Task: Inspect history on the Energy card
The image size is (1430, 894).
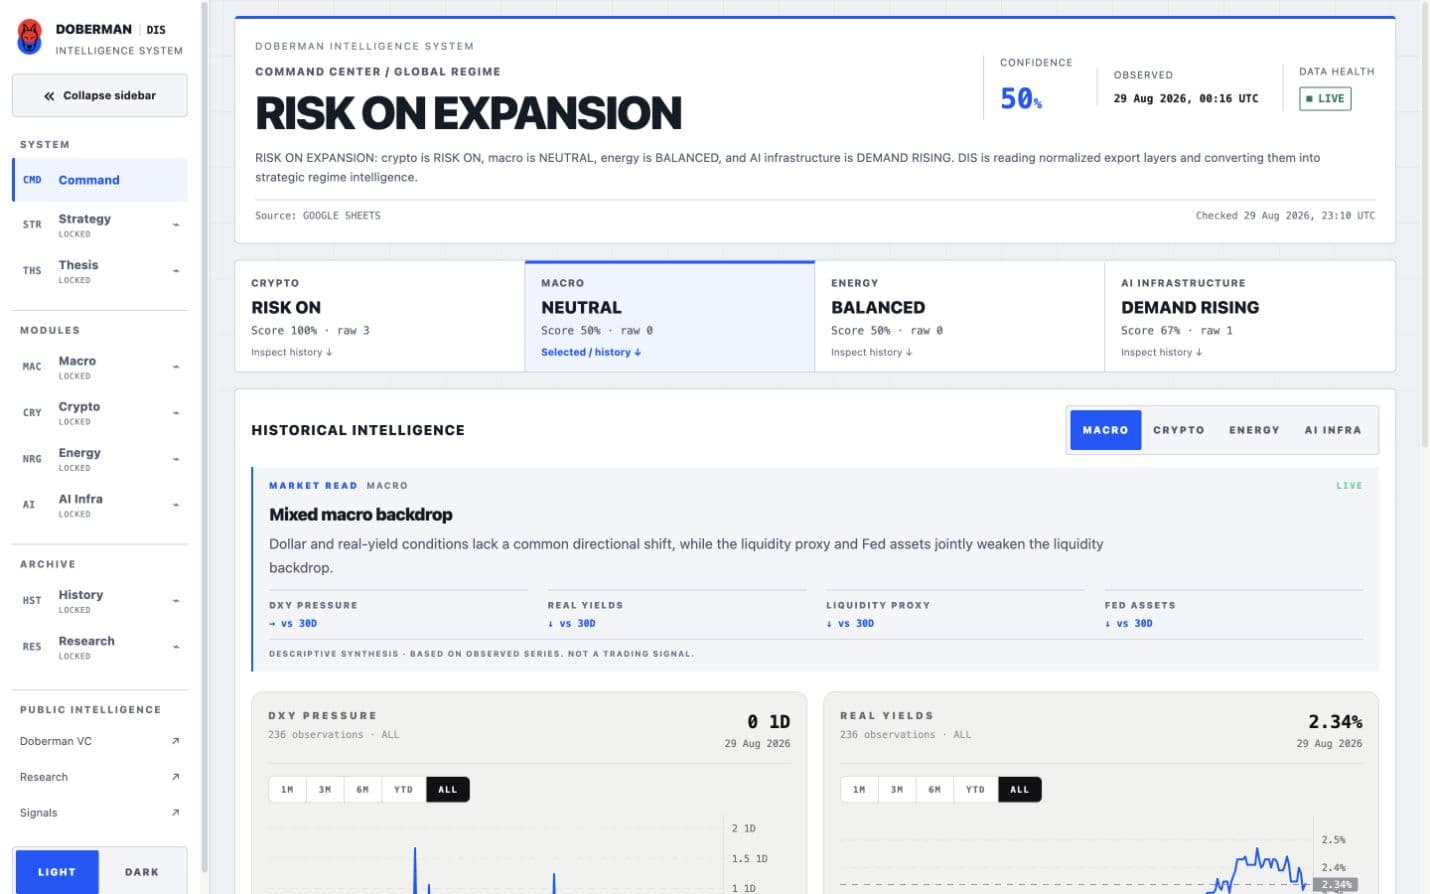Action: 872,352
